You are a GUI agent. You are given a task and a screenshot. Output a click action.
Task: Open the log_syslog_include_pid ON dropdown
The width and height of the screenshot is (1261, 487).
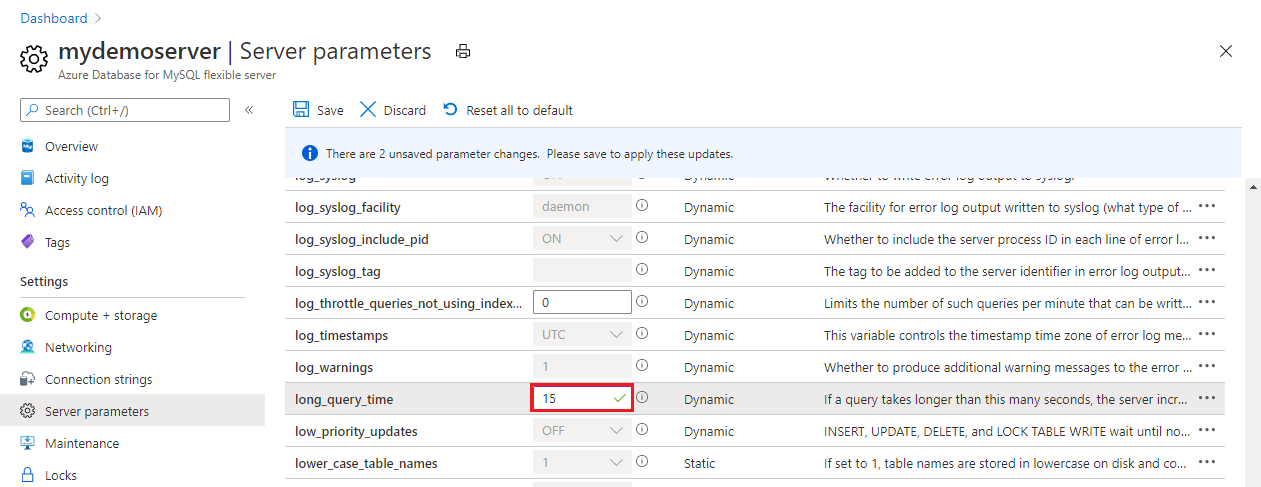pyautogui.click(x=582, y=238)
